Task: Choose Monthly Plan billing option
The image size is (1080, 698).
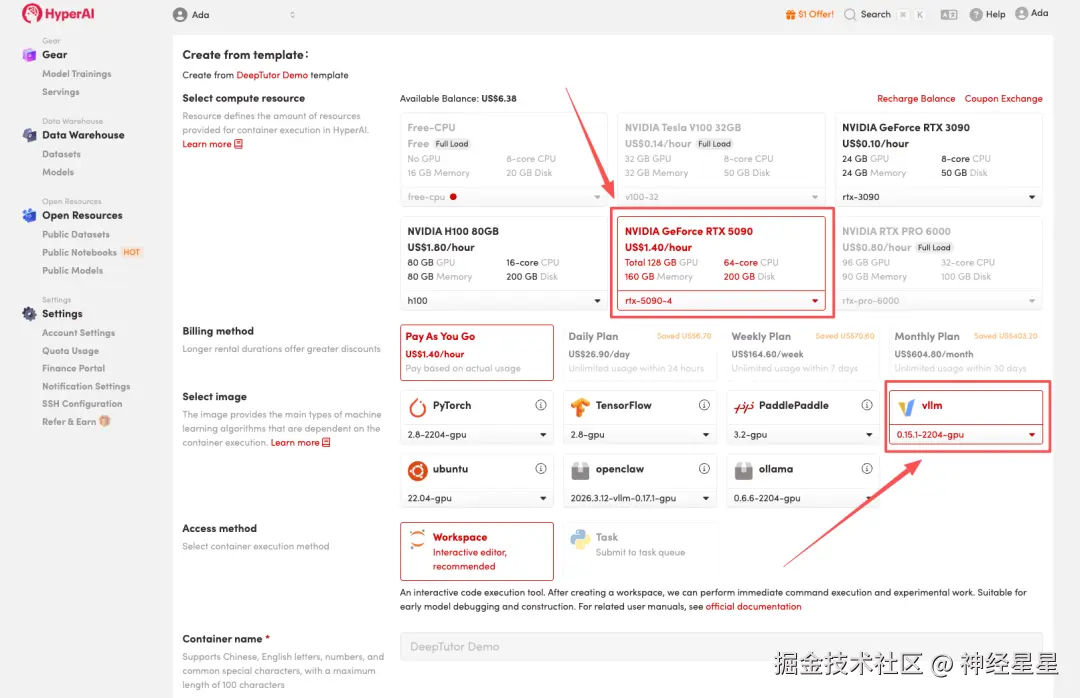Action: (966, 353)
